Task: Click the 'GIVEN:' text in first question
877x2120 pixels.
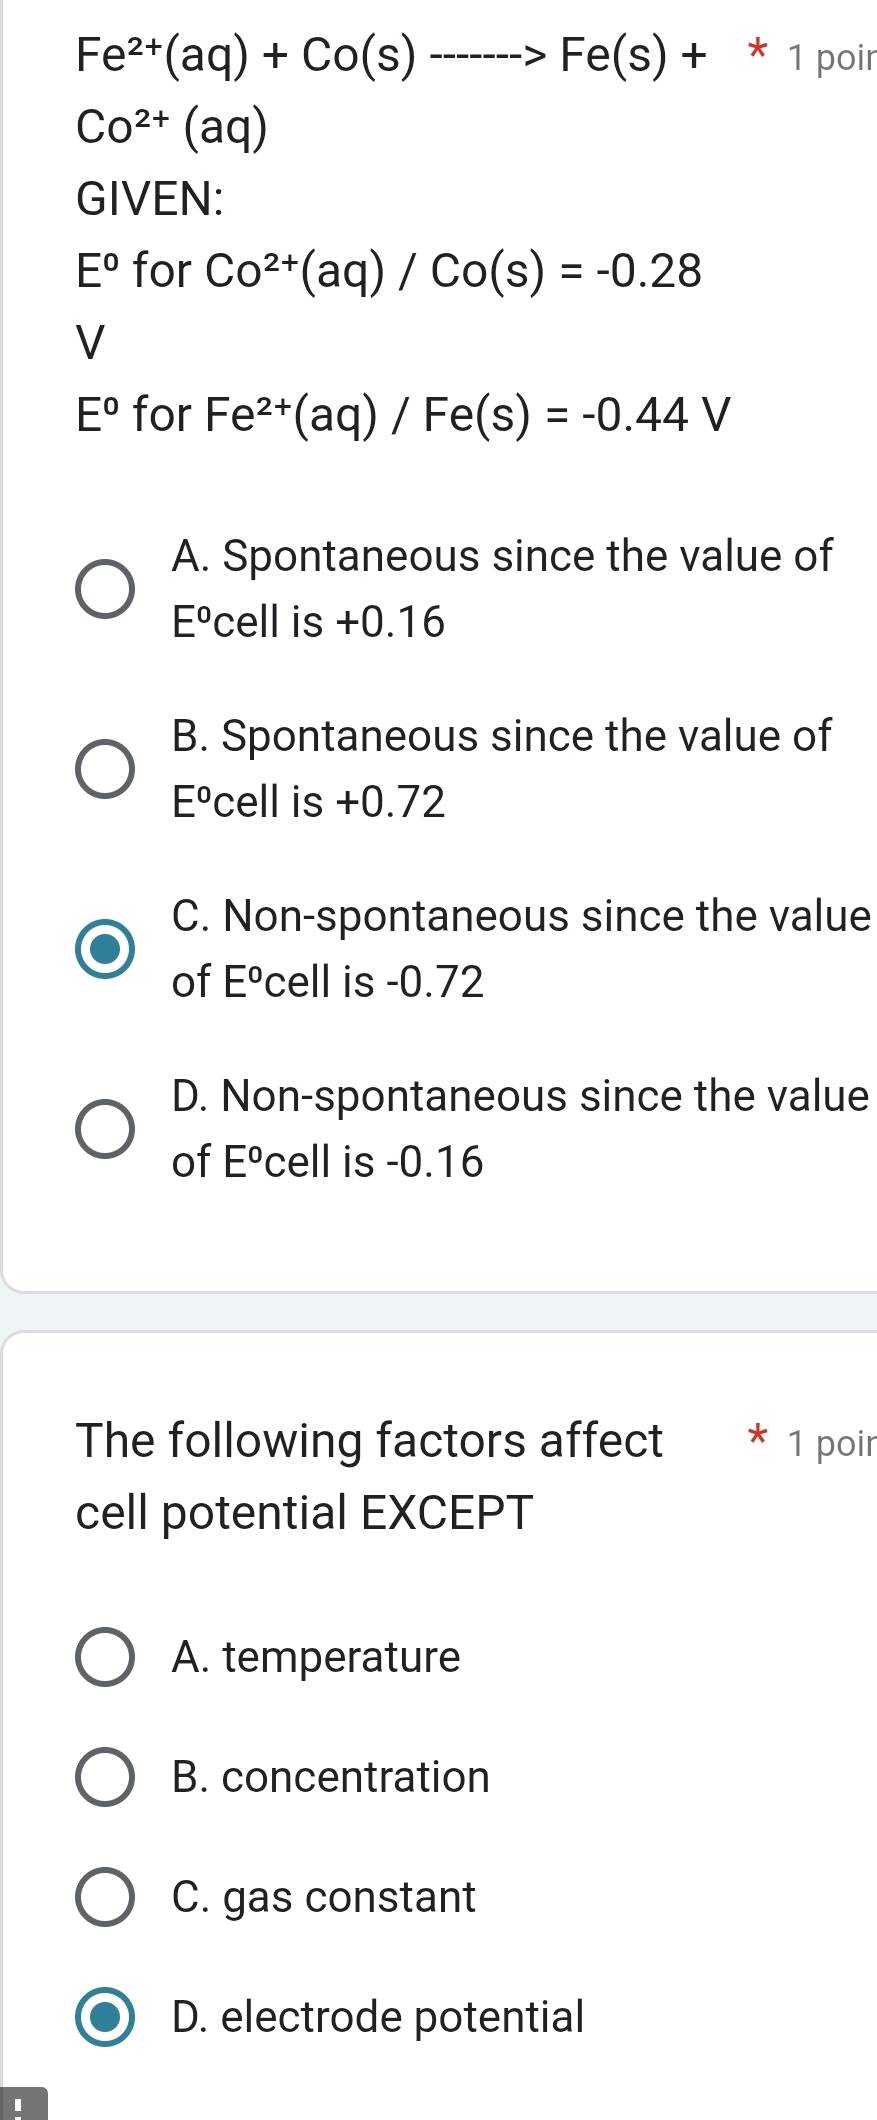Action: tap(150, 198)
